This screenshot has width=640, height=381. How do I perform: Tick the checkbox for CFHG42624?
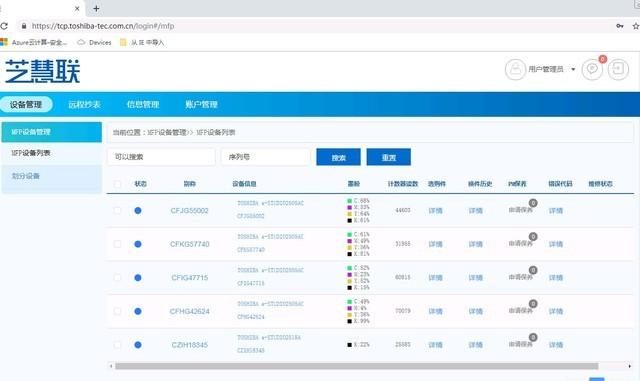pyautogui.click(x=118, y=311)
